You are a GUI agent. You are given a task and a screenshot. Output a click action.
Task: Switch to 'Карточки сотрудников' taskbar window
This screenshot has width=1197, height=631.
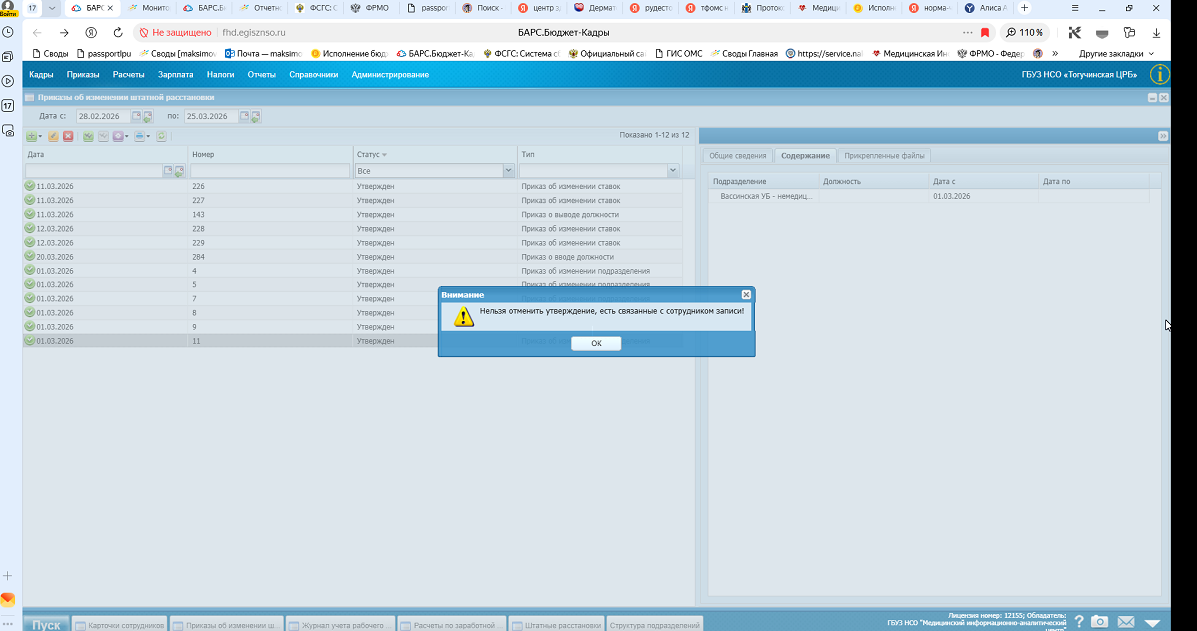[121, 624]
